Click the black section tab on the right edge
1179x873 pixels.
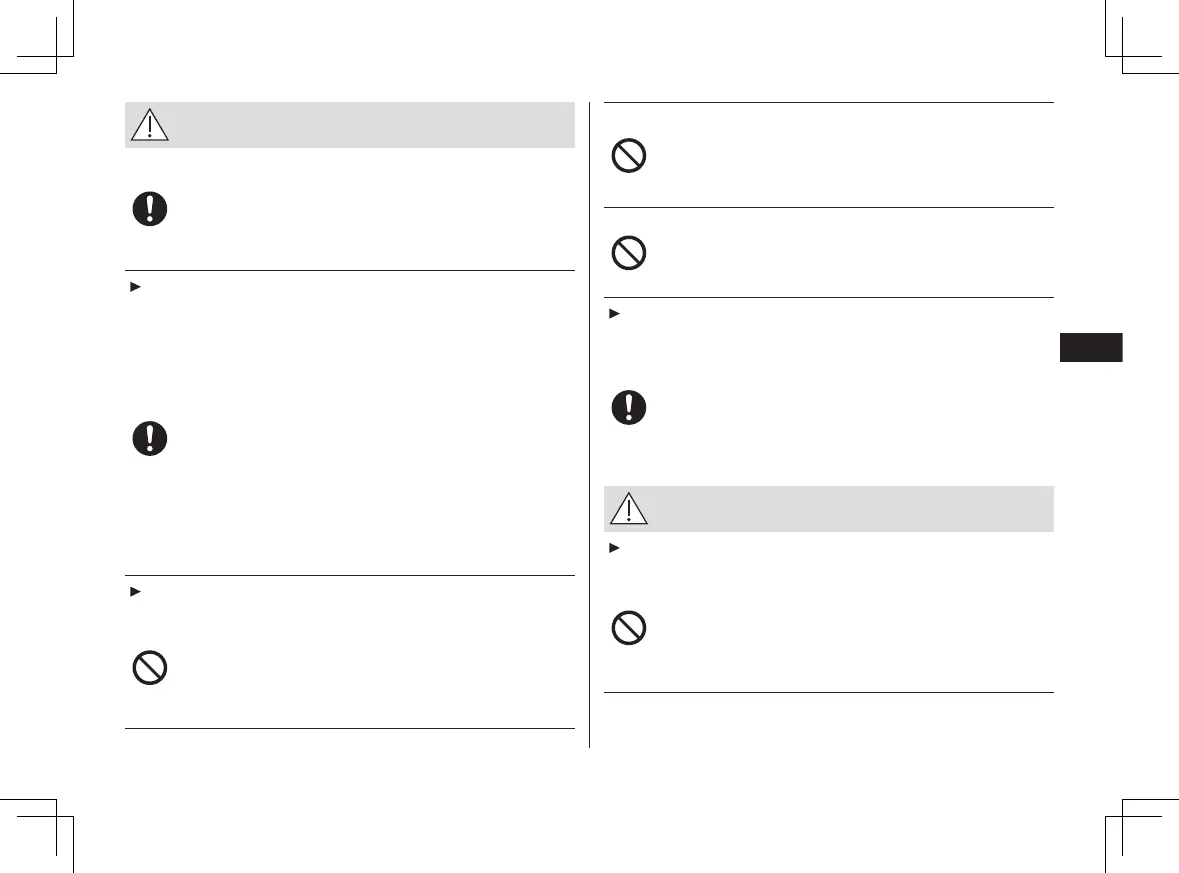pos(1089,347)
